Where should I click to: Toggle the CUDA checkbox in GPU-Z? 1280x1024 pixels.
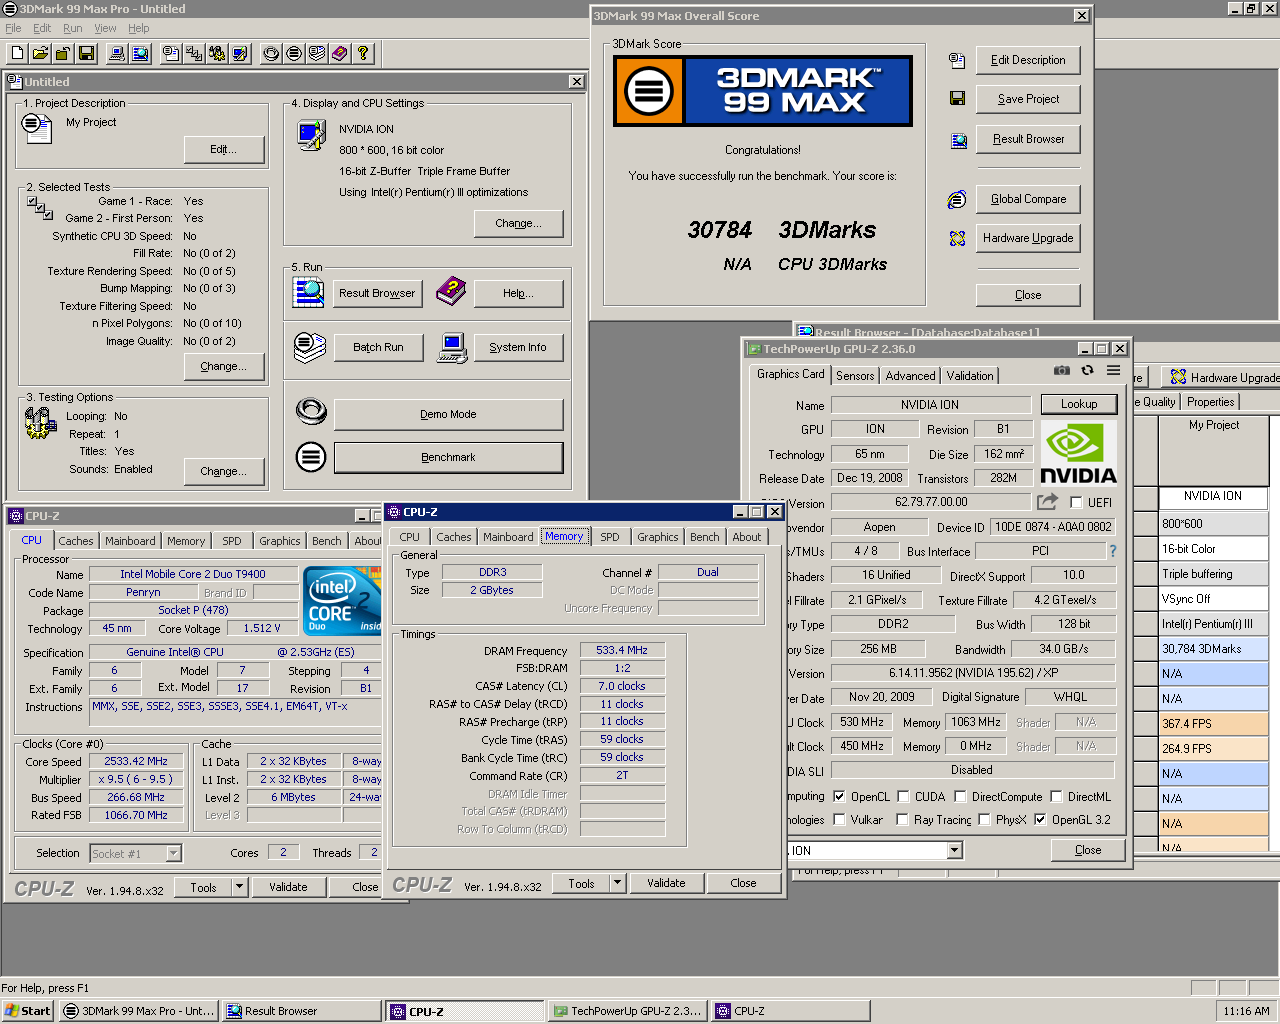tap(903, 796)
